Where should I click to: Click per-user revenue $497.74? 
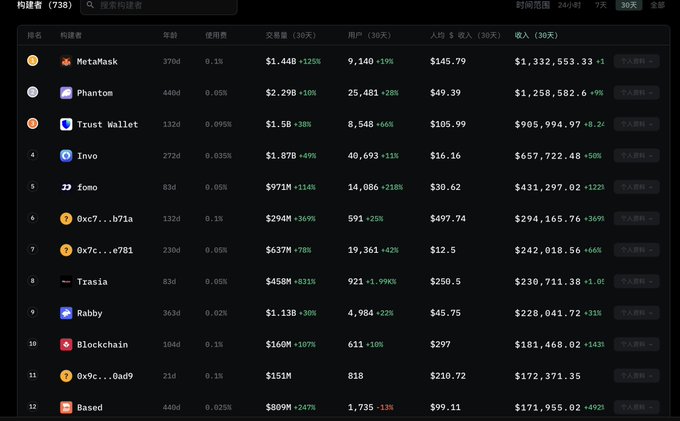[x=448, y=219]
